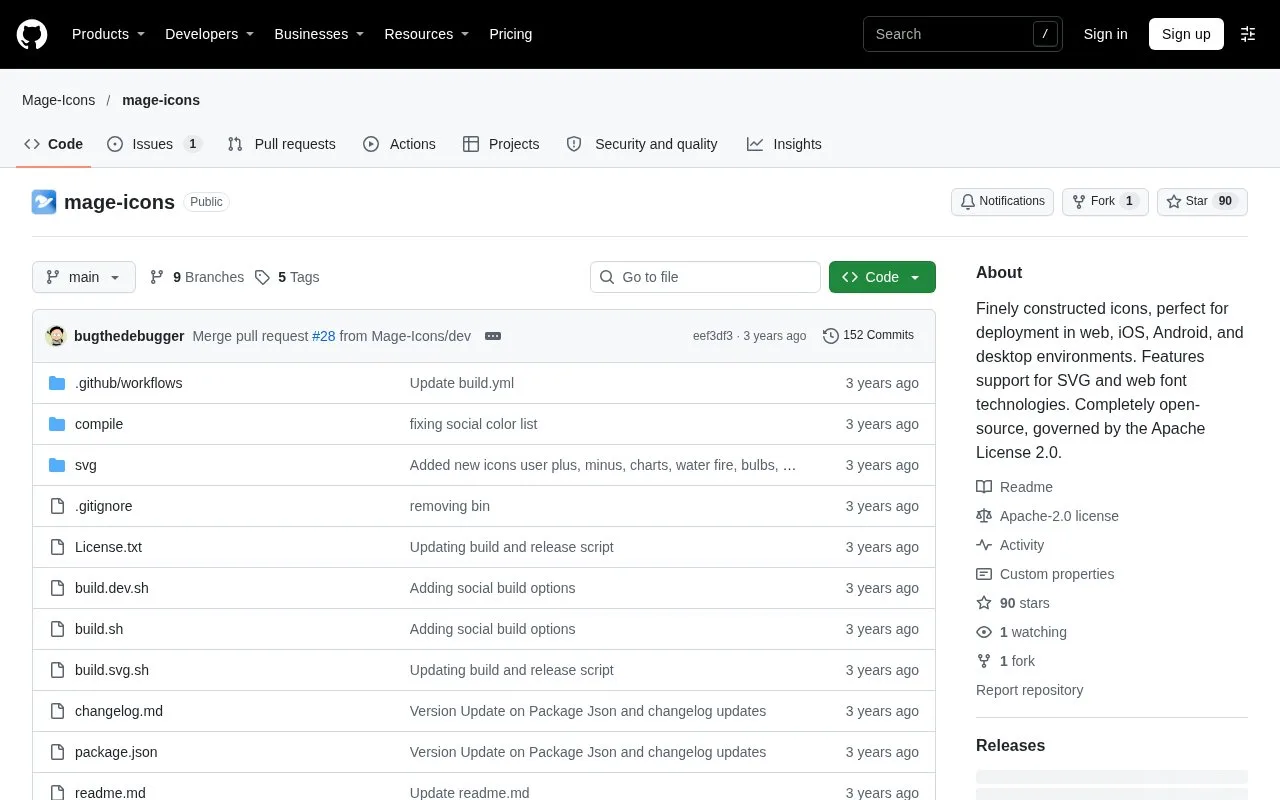Open the svg folder
The width and height of the screenshot is (1280, 800).
click(x=86, y=465)
